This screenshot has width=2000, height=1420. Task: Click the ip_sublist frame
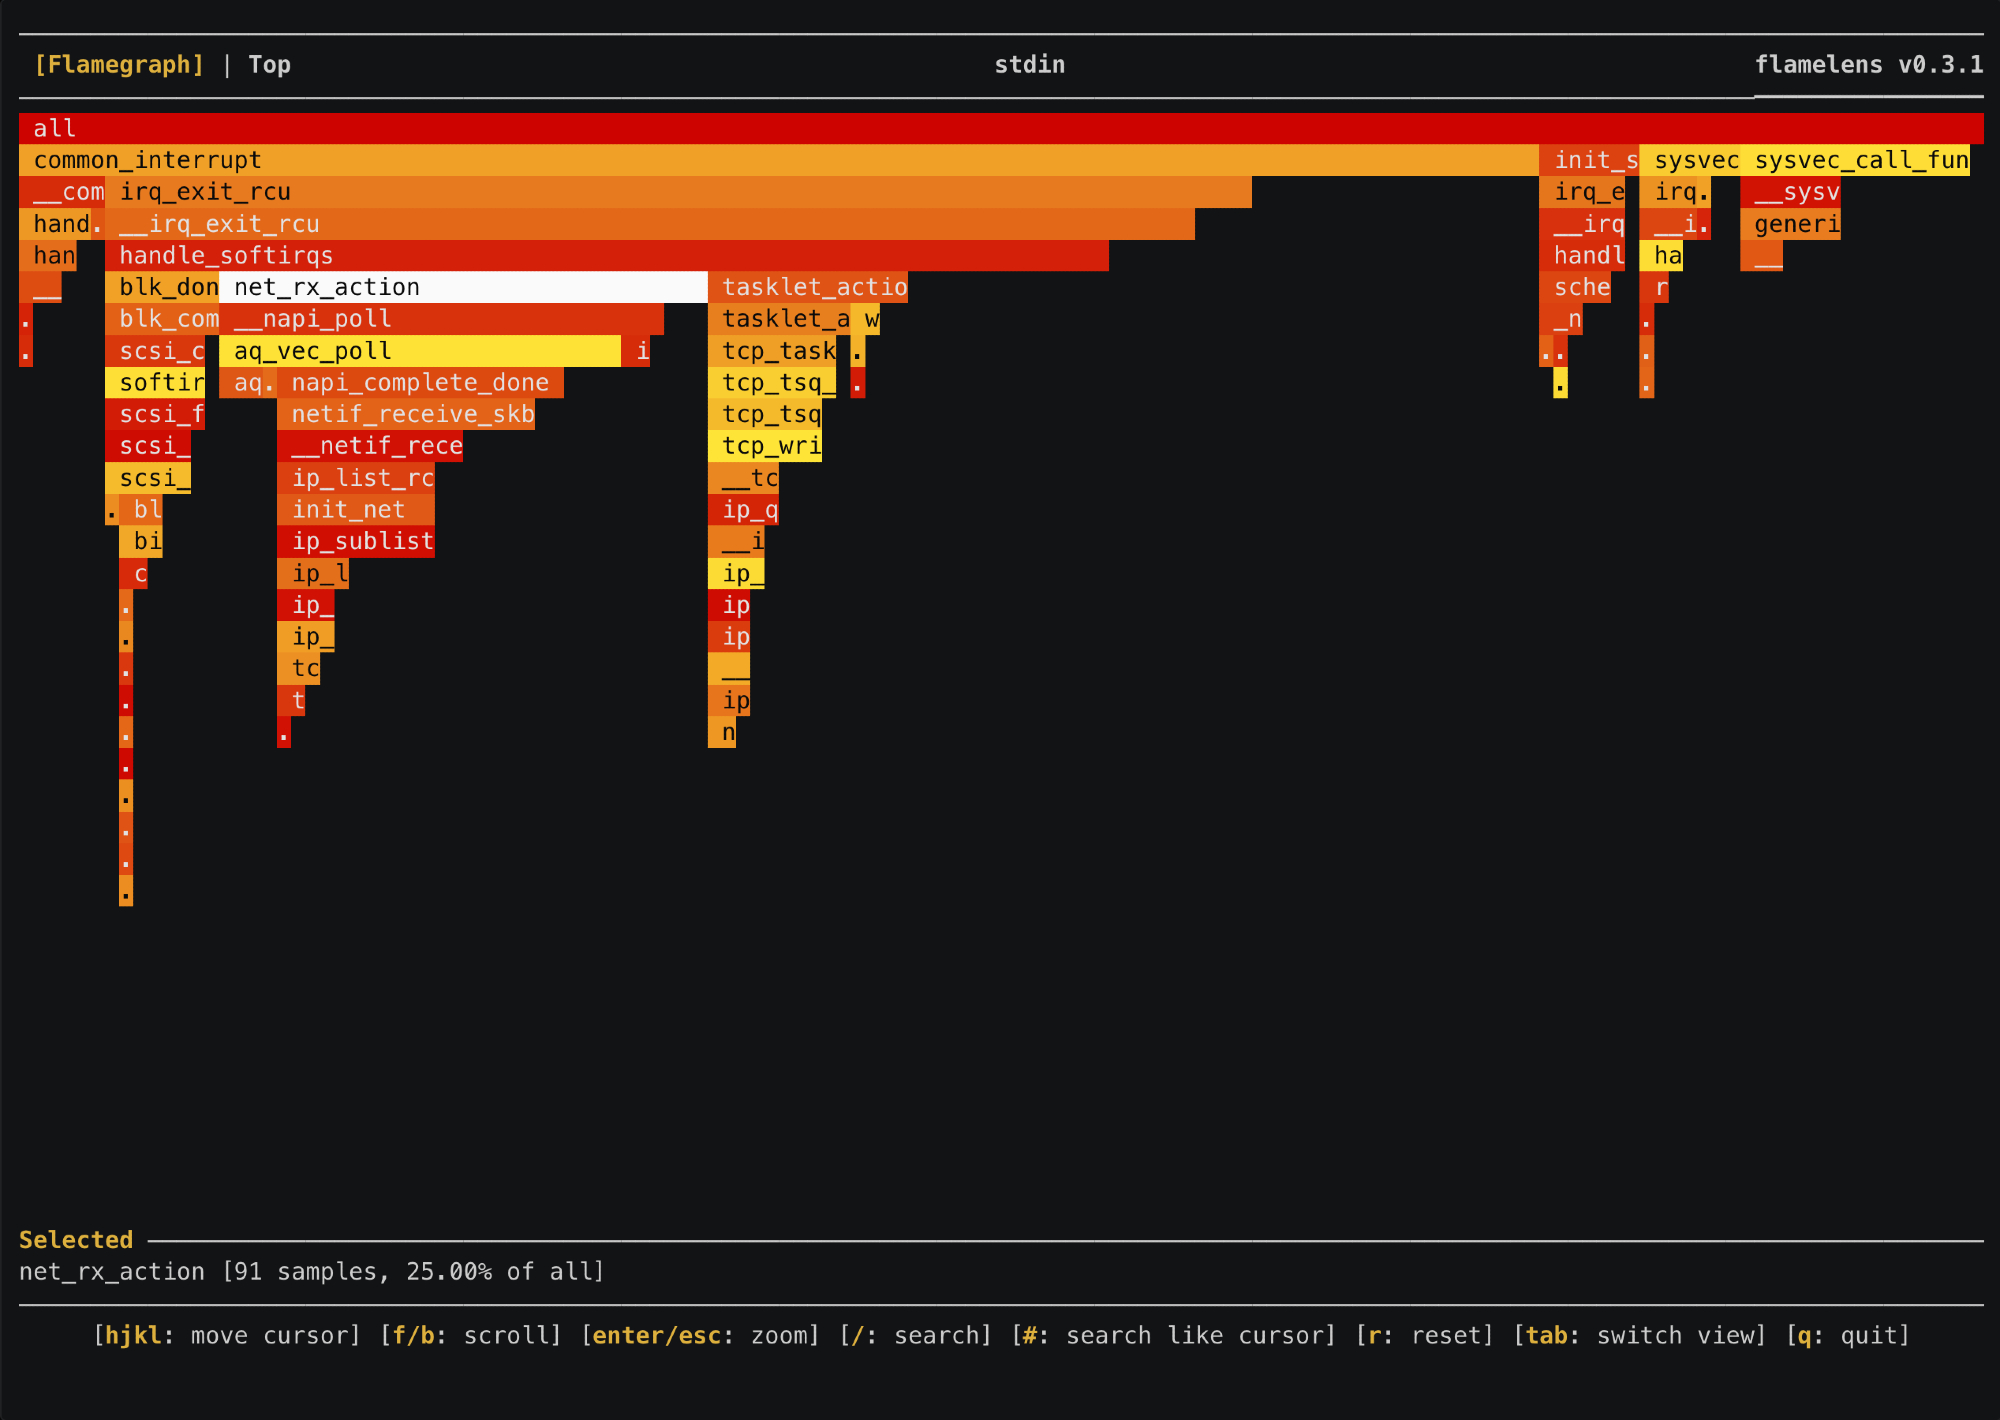(x=356, y=542)
